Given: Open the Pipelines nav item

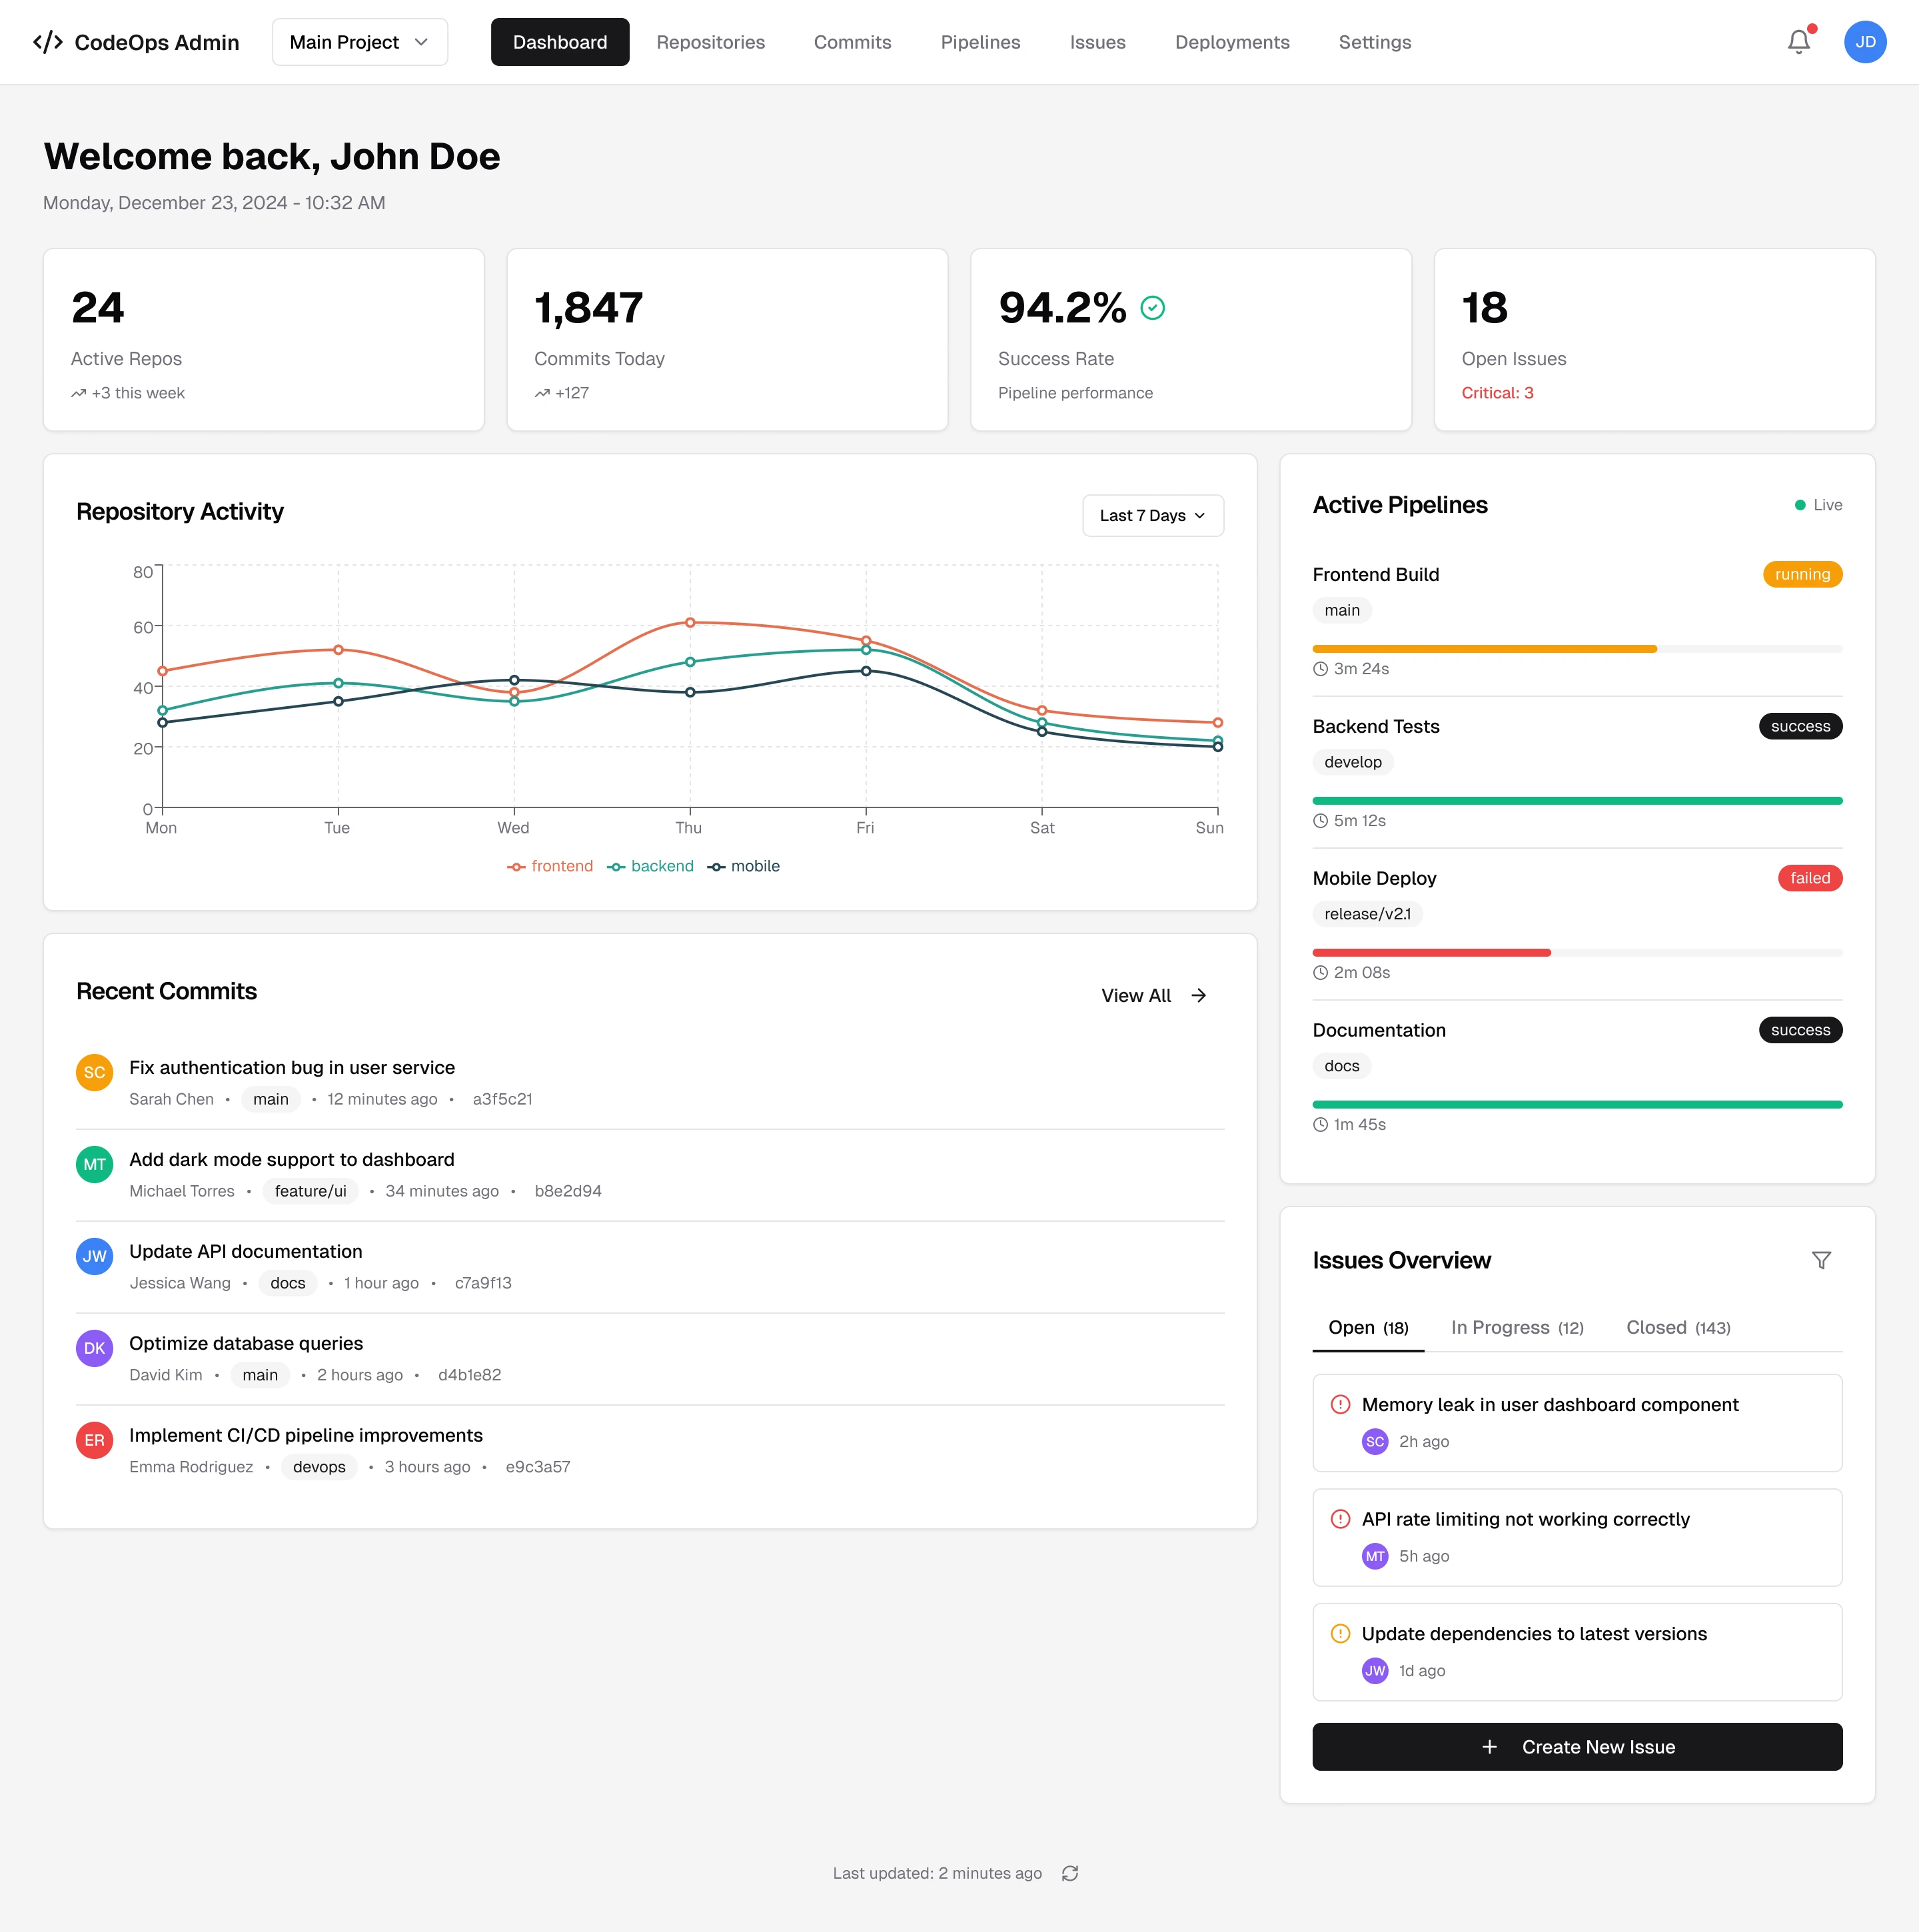Looking at the screenshot, I should coord(980,42).
